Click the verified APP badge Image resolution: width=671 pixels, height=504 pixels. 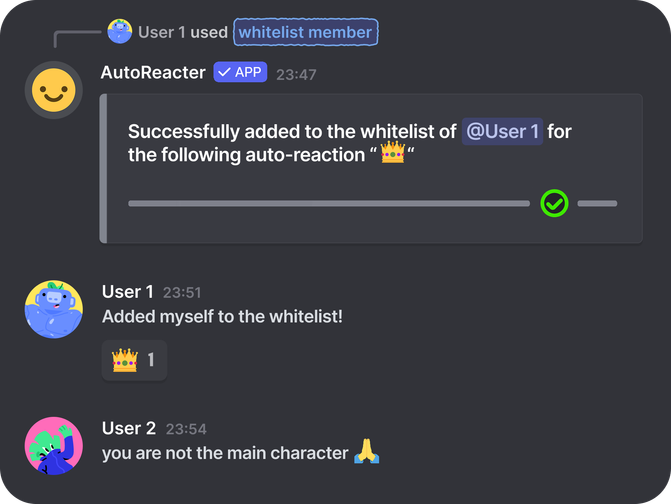240,73
